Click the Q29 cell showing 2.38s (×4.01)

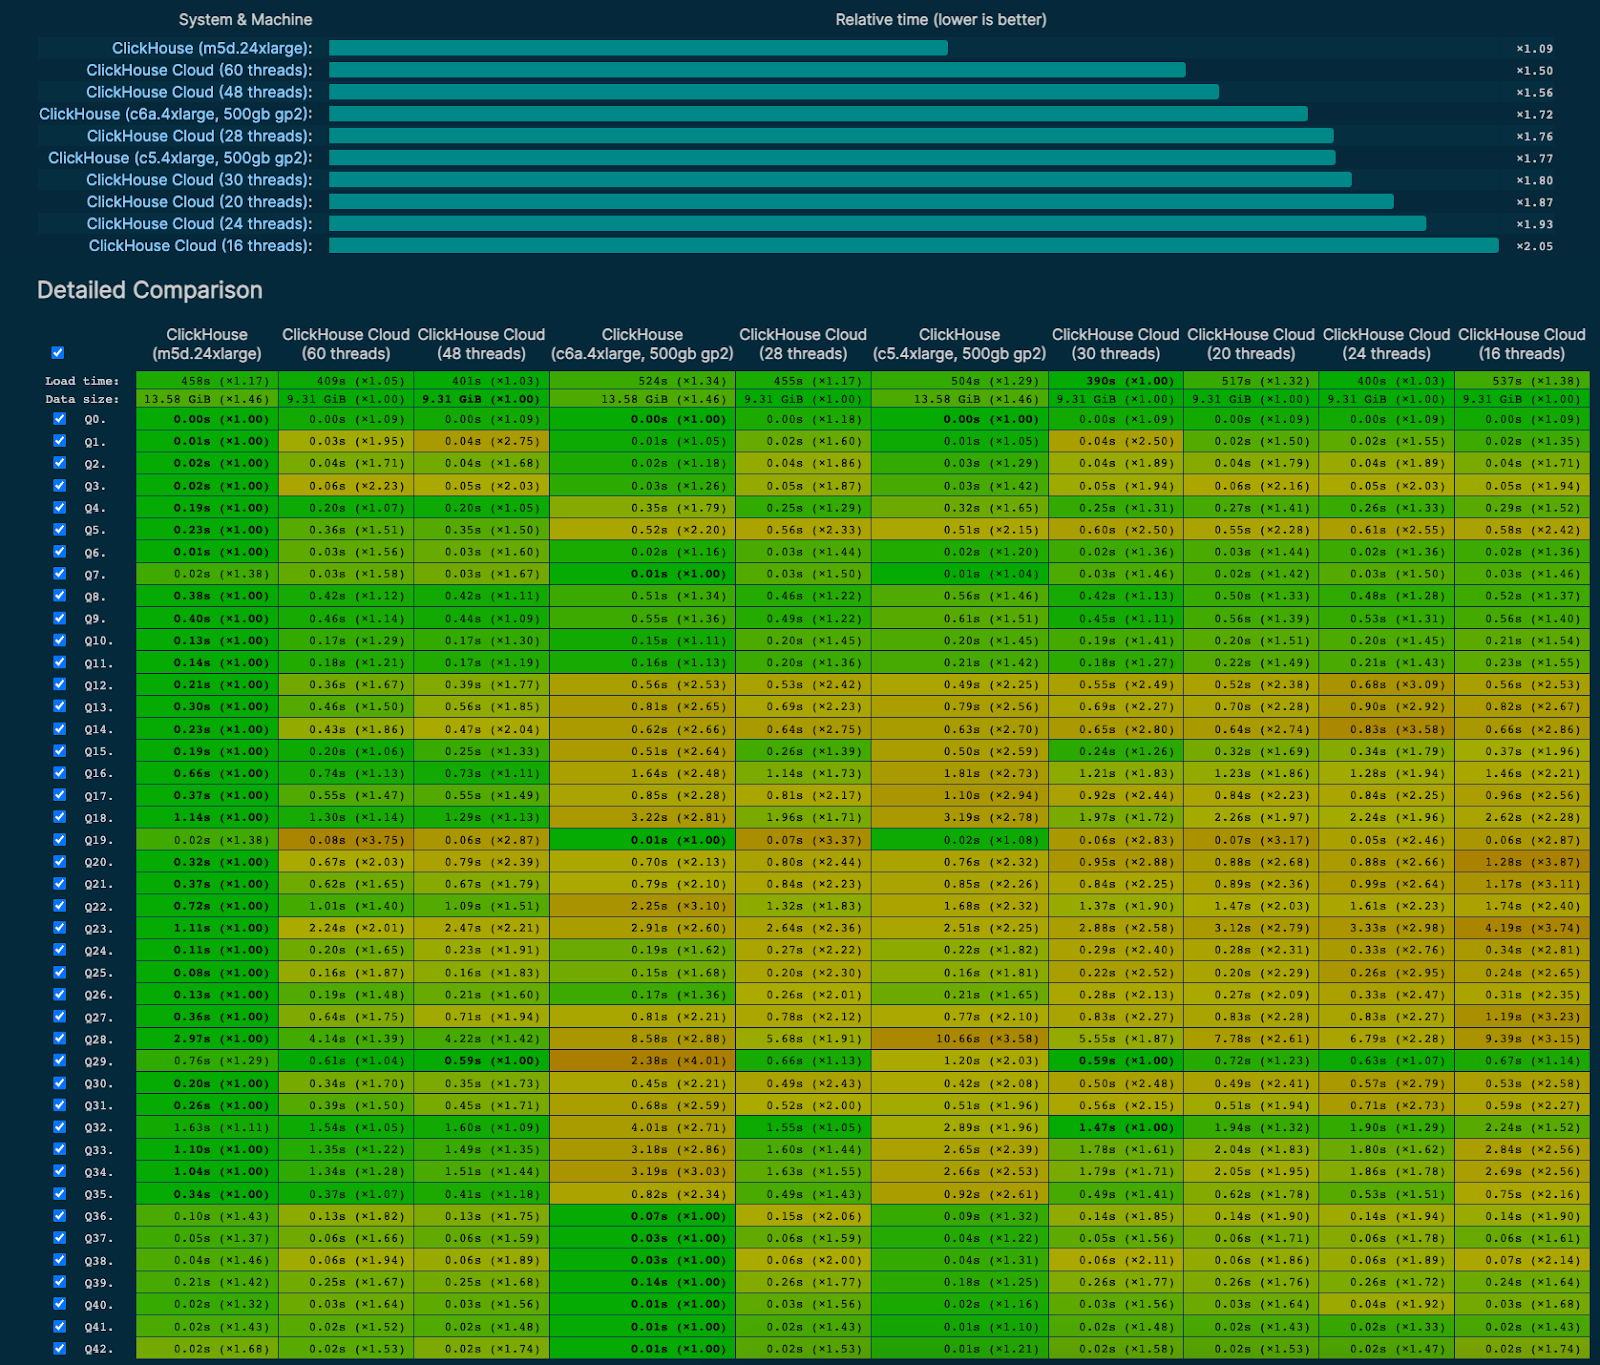point(642,1061)
